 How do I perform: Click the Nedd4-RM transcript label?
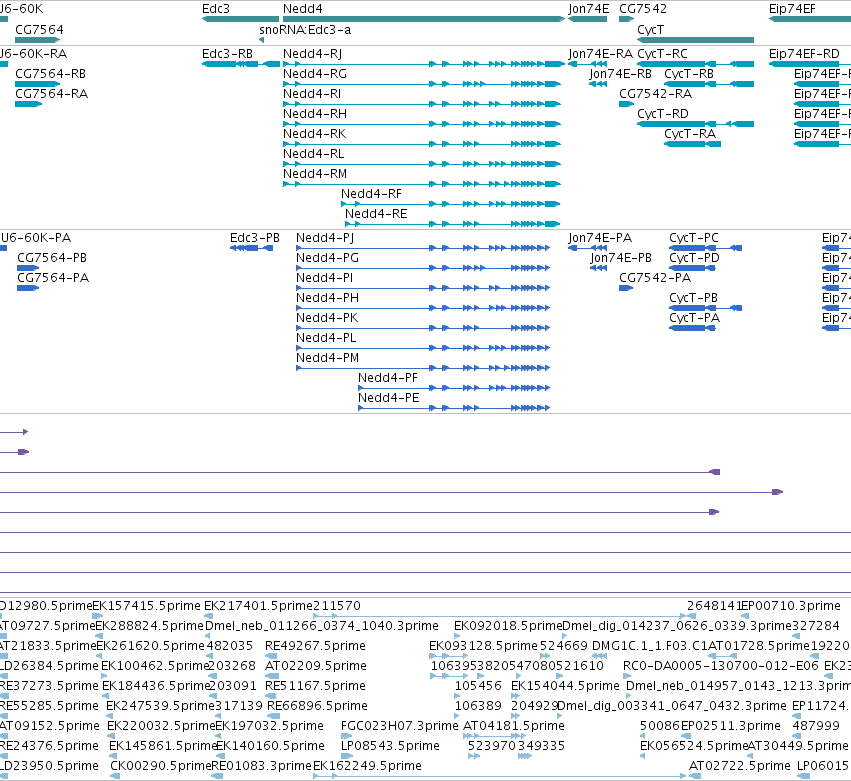coord(315,174)
